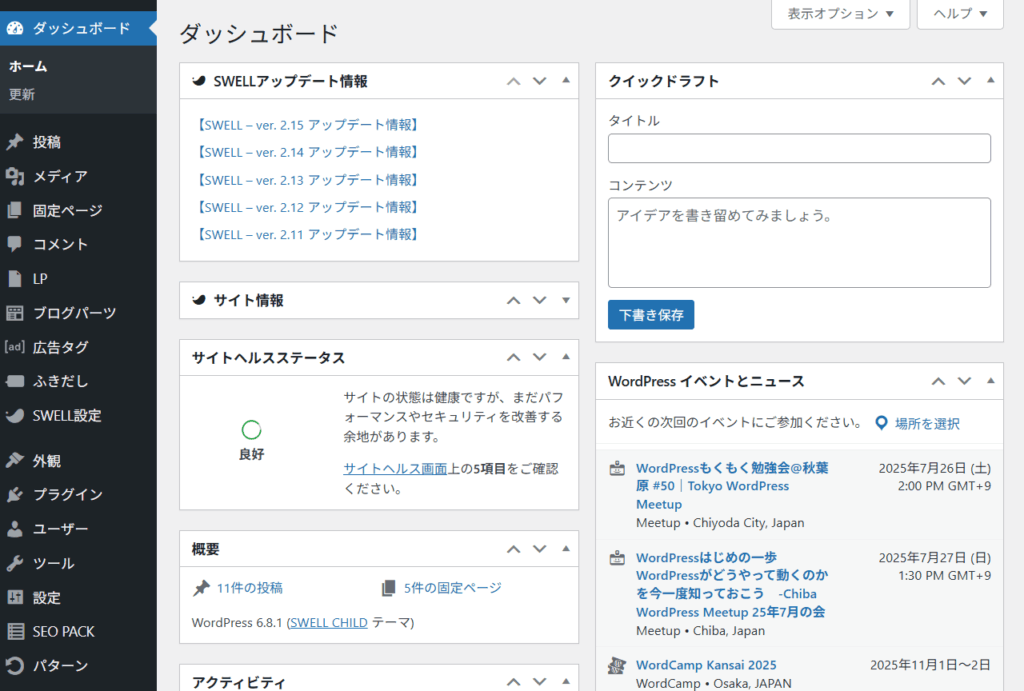Viewport: 1024px width, 691px height.
Task: Click the list icon next to SEO PACK
Action: (x=15, y=632)
